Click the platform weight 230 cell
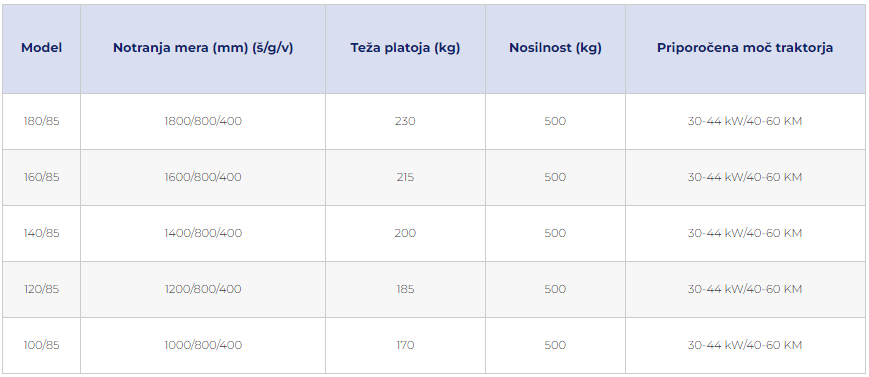869x377 pixels. click(x=405, y=121)
